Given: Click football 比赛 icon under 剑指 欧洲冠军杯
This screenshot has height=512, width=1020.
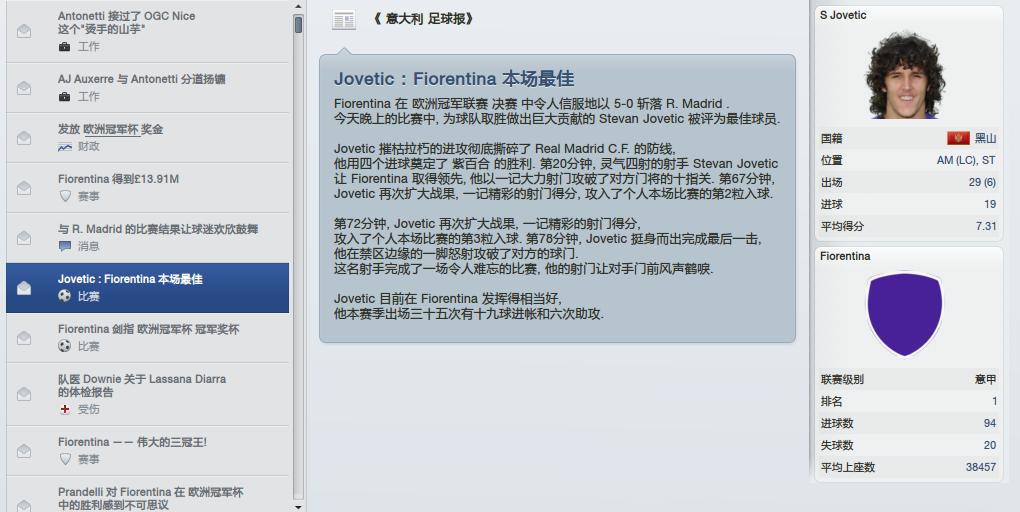Looking at the screenshot, I should coord(64,346).
